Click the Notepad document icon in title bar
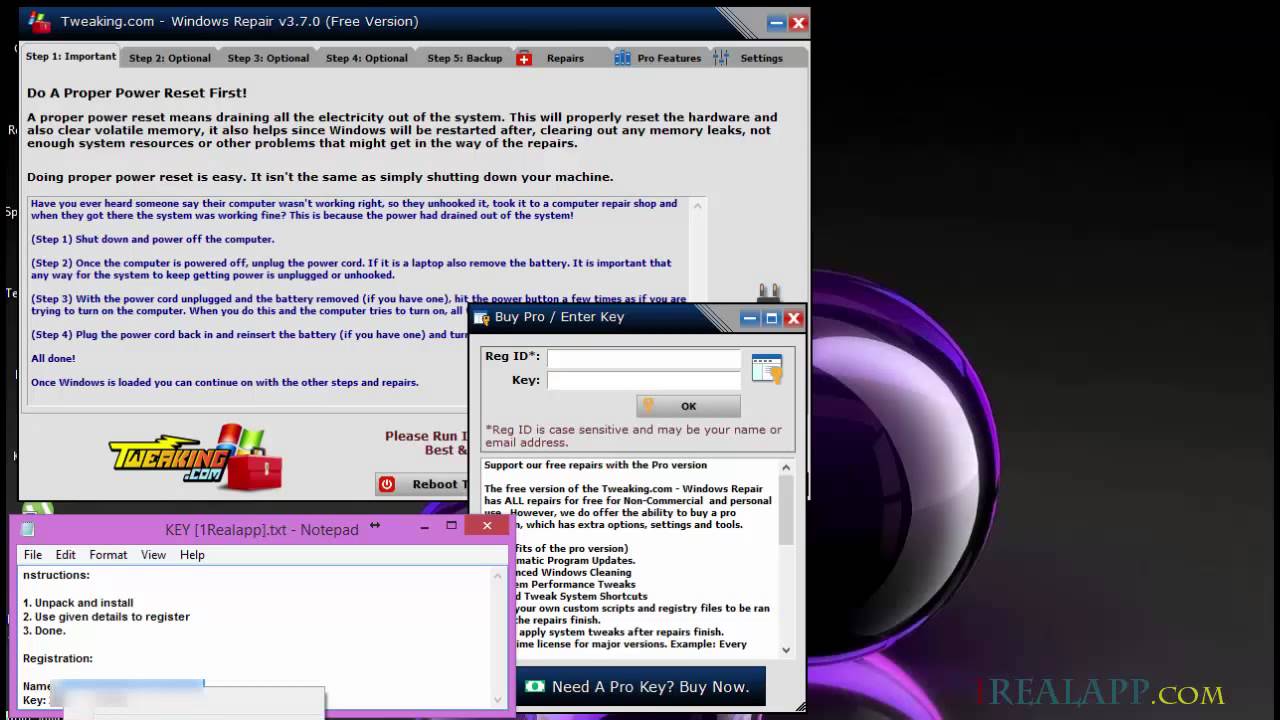 pyautogui.click(x=28, y=529)
